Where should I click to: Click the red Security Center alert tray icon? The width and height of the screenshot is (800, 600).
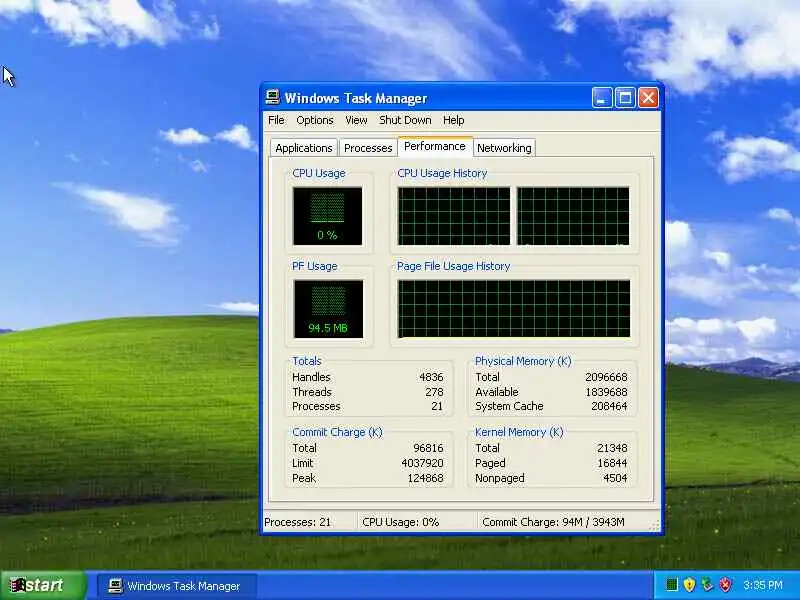point(725,584)
